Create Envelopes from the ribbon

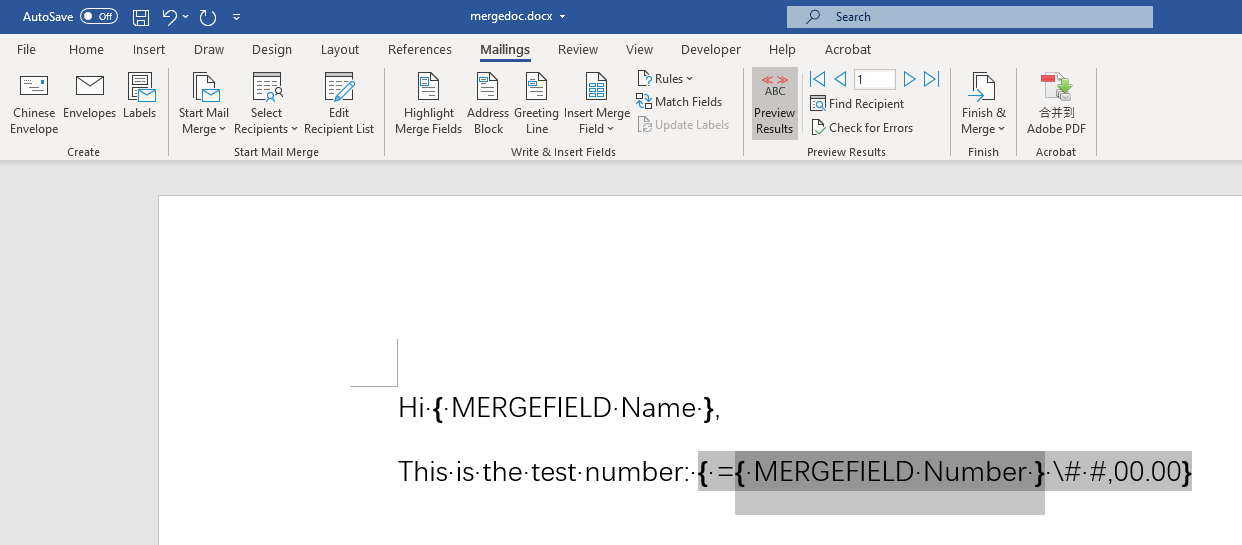pyautogui.click(x=90, y=97)
